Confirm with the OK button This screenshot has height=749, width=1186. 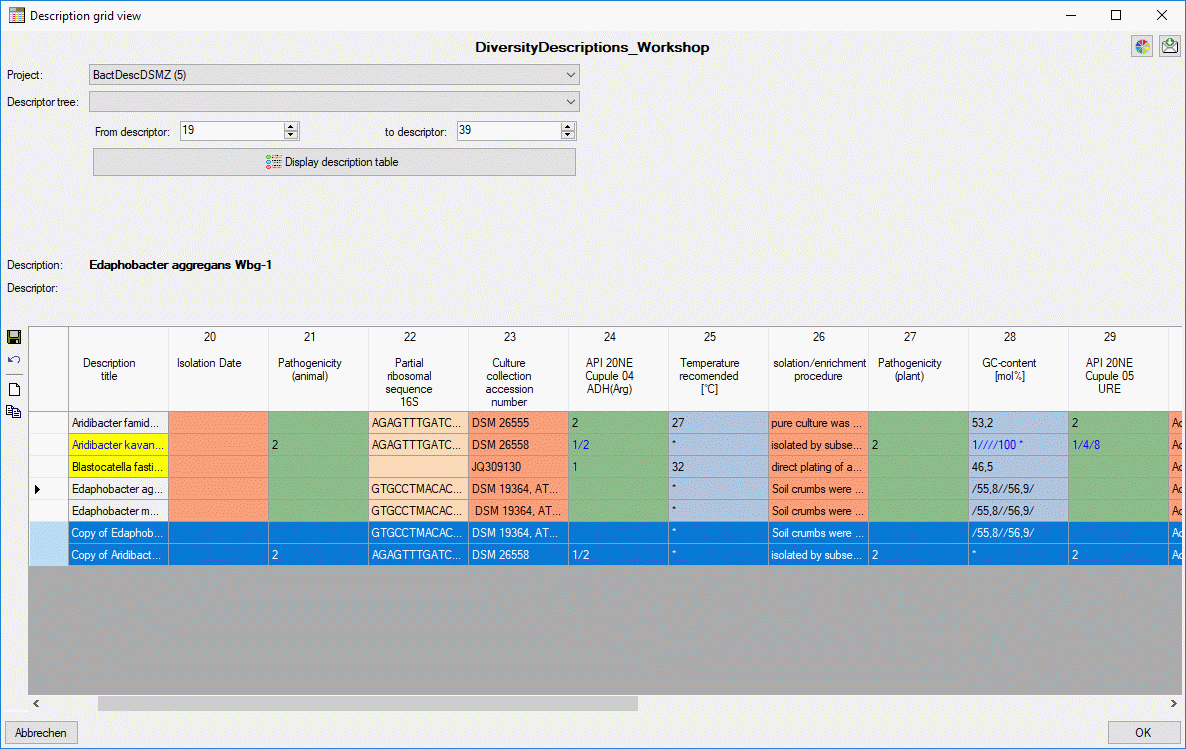coord(1143,732)
